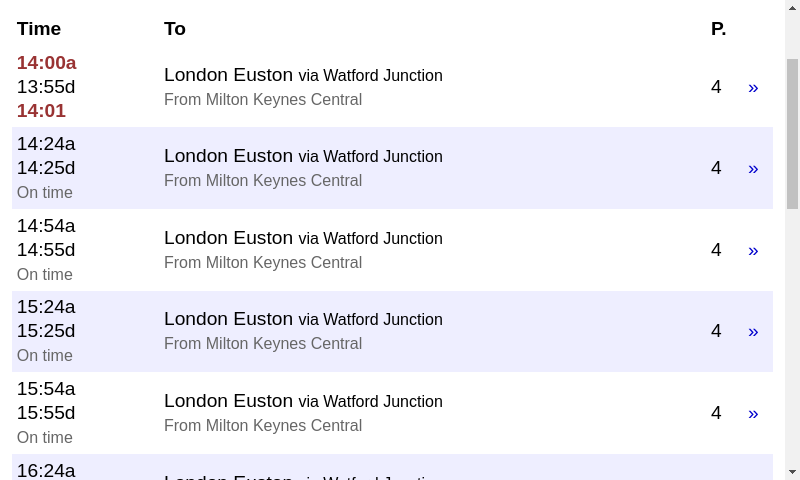Select delayed London Euston service expected 14:01
The width and height of the screenshot is (800, 480).
point(392,87)
